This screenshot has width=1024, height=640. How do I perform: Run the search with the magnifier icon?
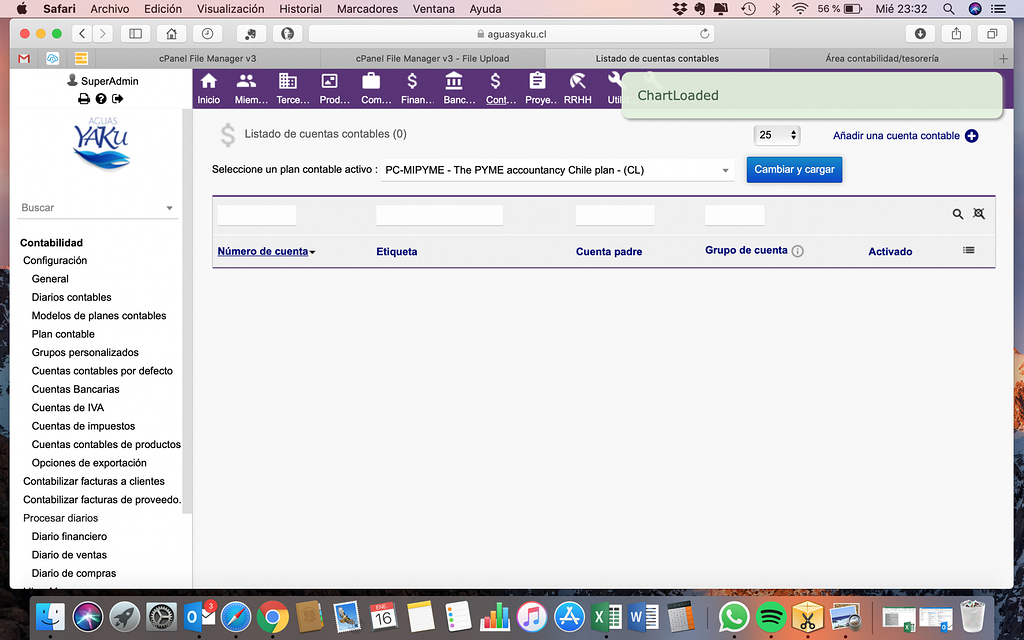click(957, 213)
